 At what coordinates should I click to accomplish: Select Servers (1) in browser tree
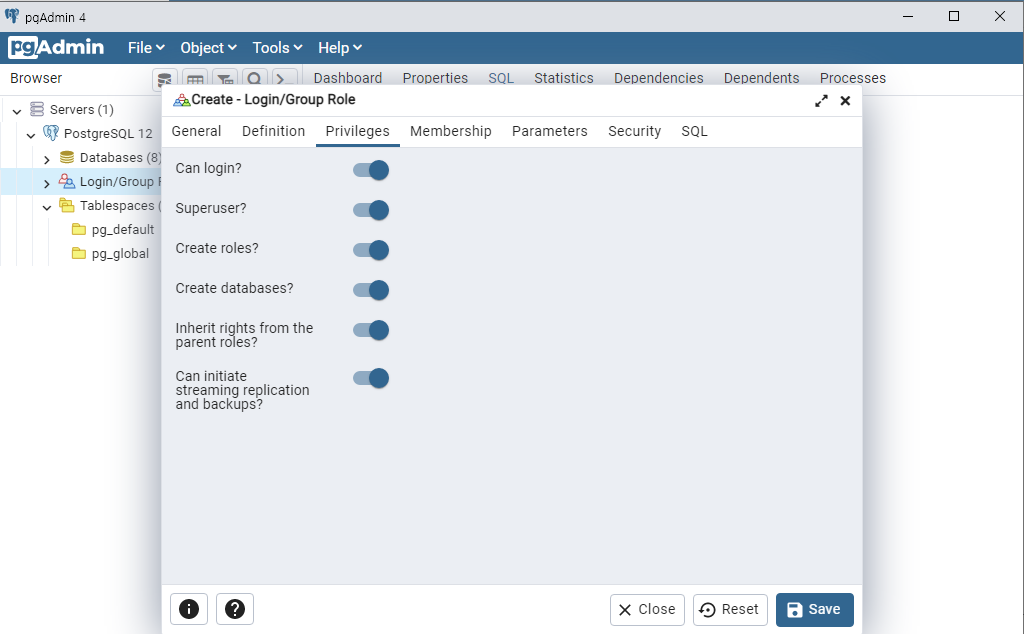[x=82, y=109]
